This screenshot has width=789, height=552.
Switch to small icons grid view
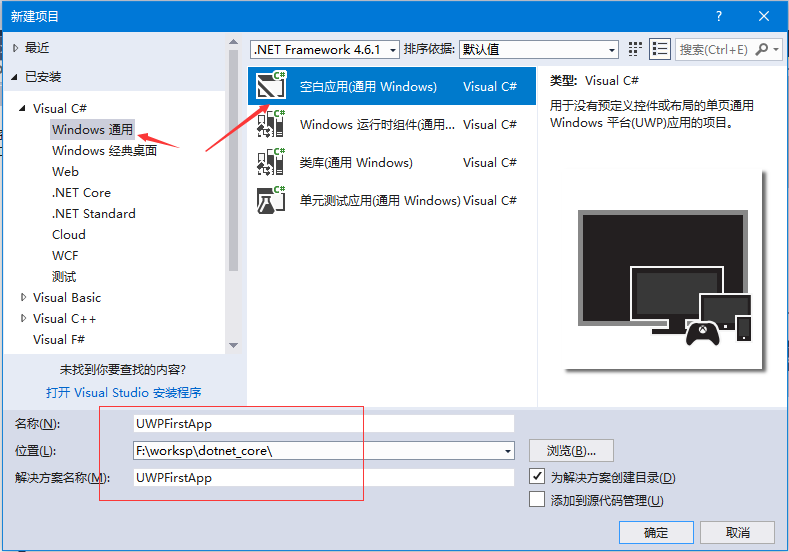point(636,49)
